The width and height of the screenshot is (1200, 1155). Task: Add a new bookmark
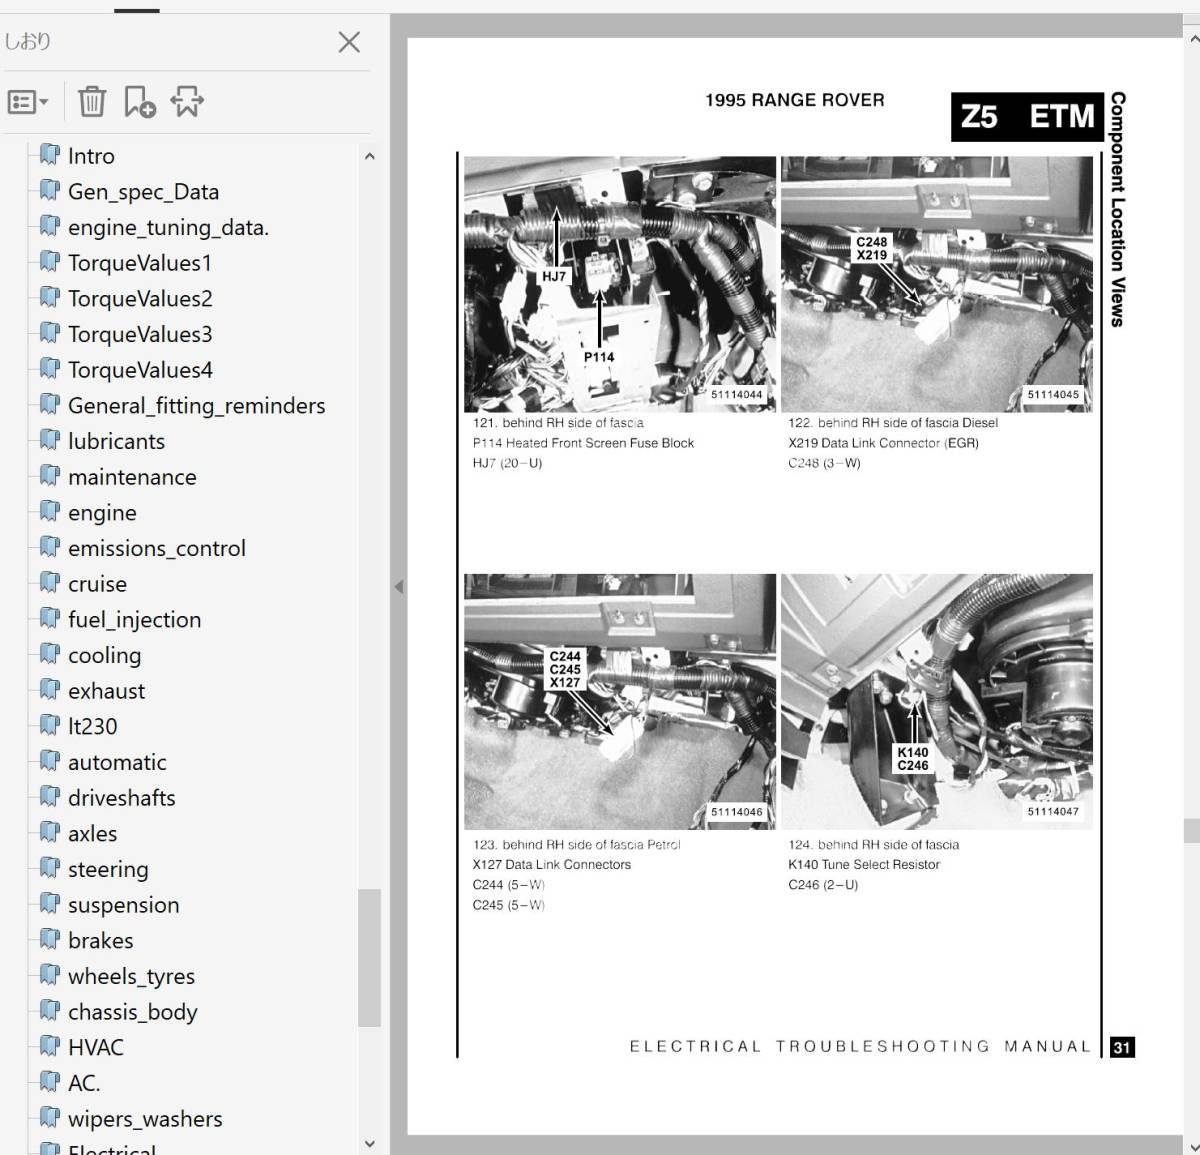tap(139, 101)
